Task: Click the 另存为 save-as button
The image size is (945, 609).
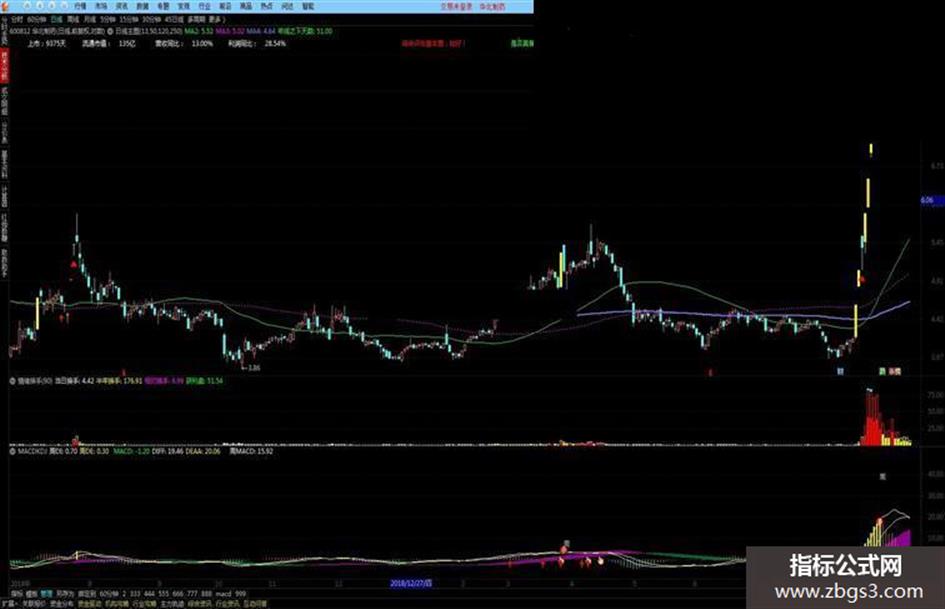Action: (x=65, y=594)
